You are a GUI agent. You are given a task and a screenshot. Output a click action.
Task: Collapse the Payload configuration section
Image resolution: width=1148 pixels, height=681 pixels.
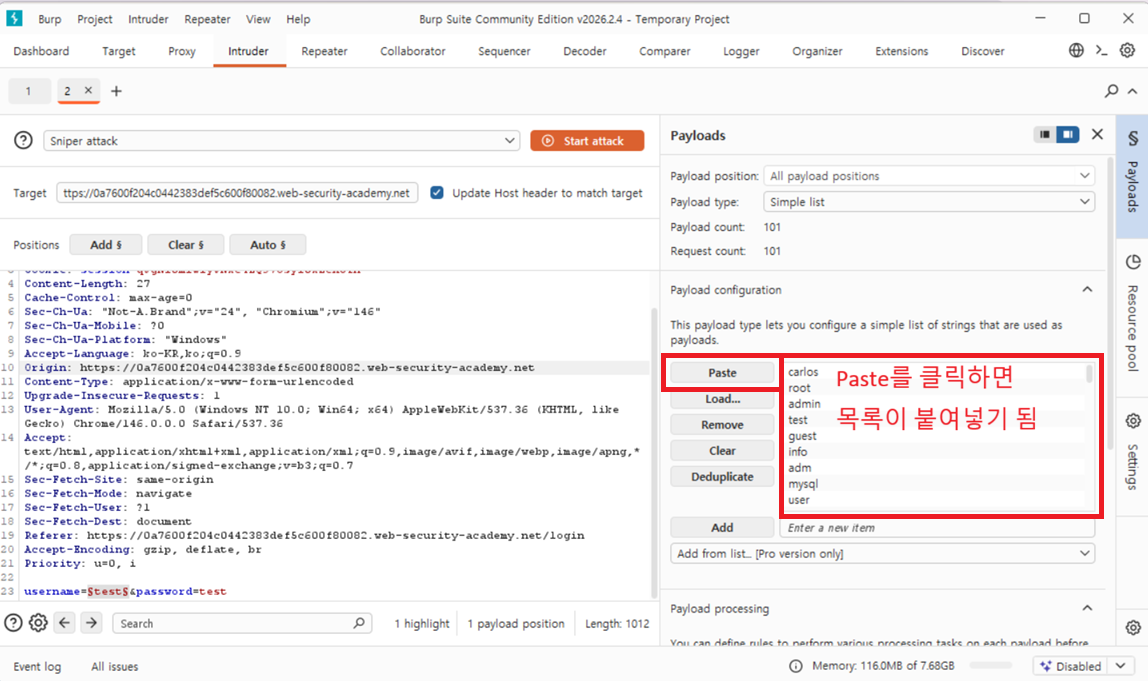point(1087,290)
